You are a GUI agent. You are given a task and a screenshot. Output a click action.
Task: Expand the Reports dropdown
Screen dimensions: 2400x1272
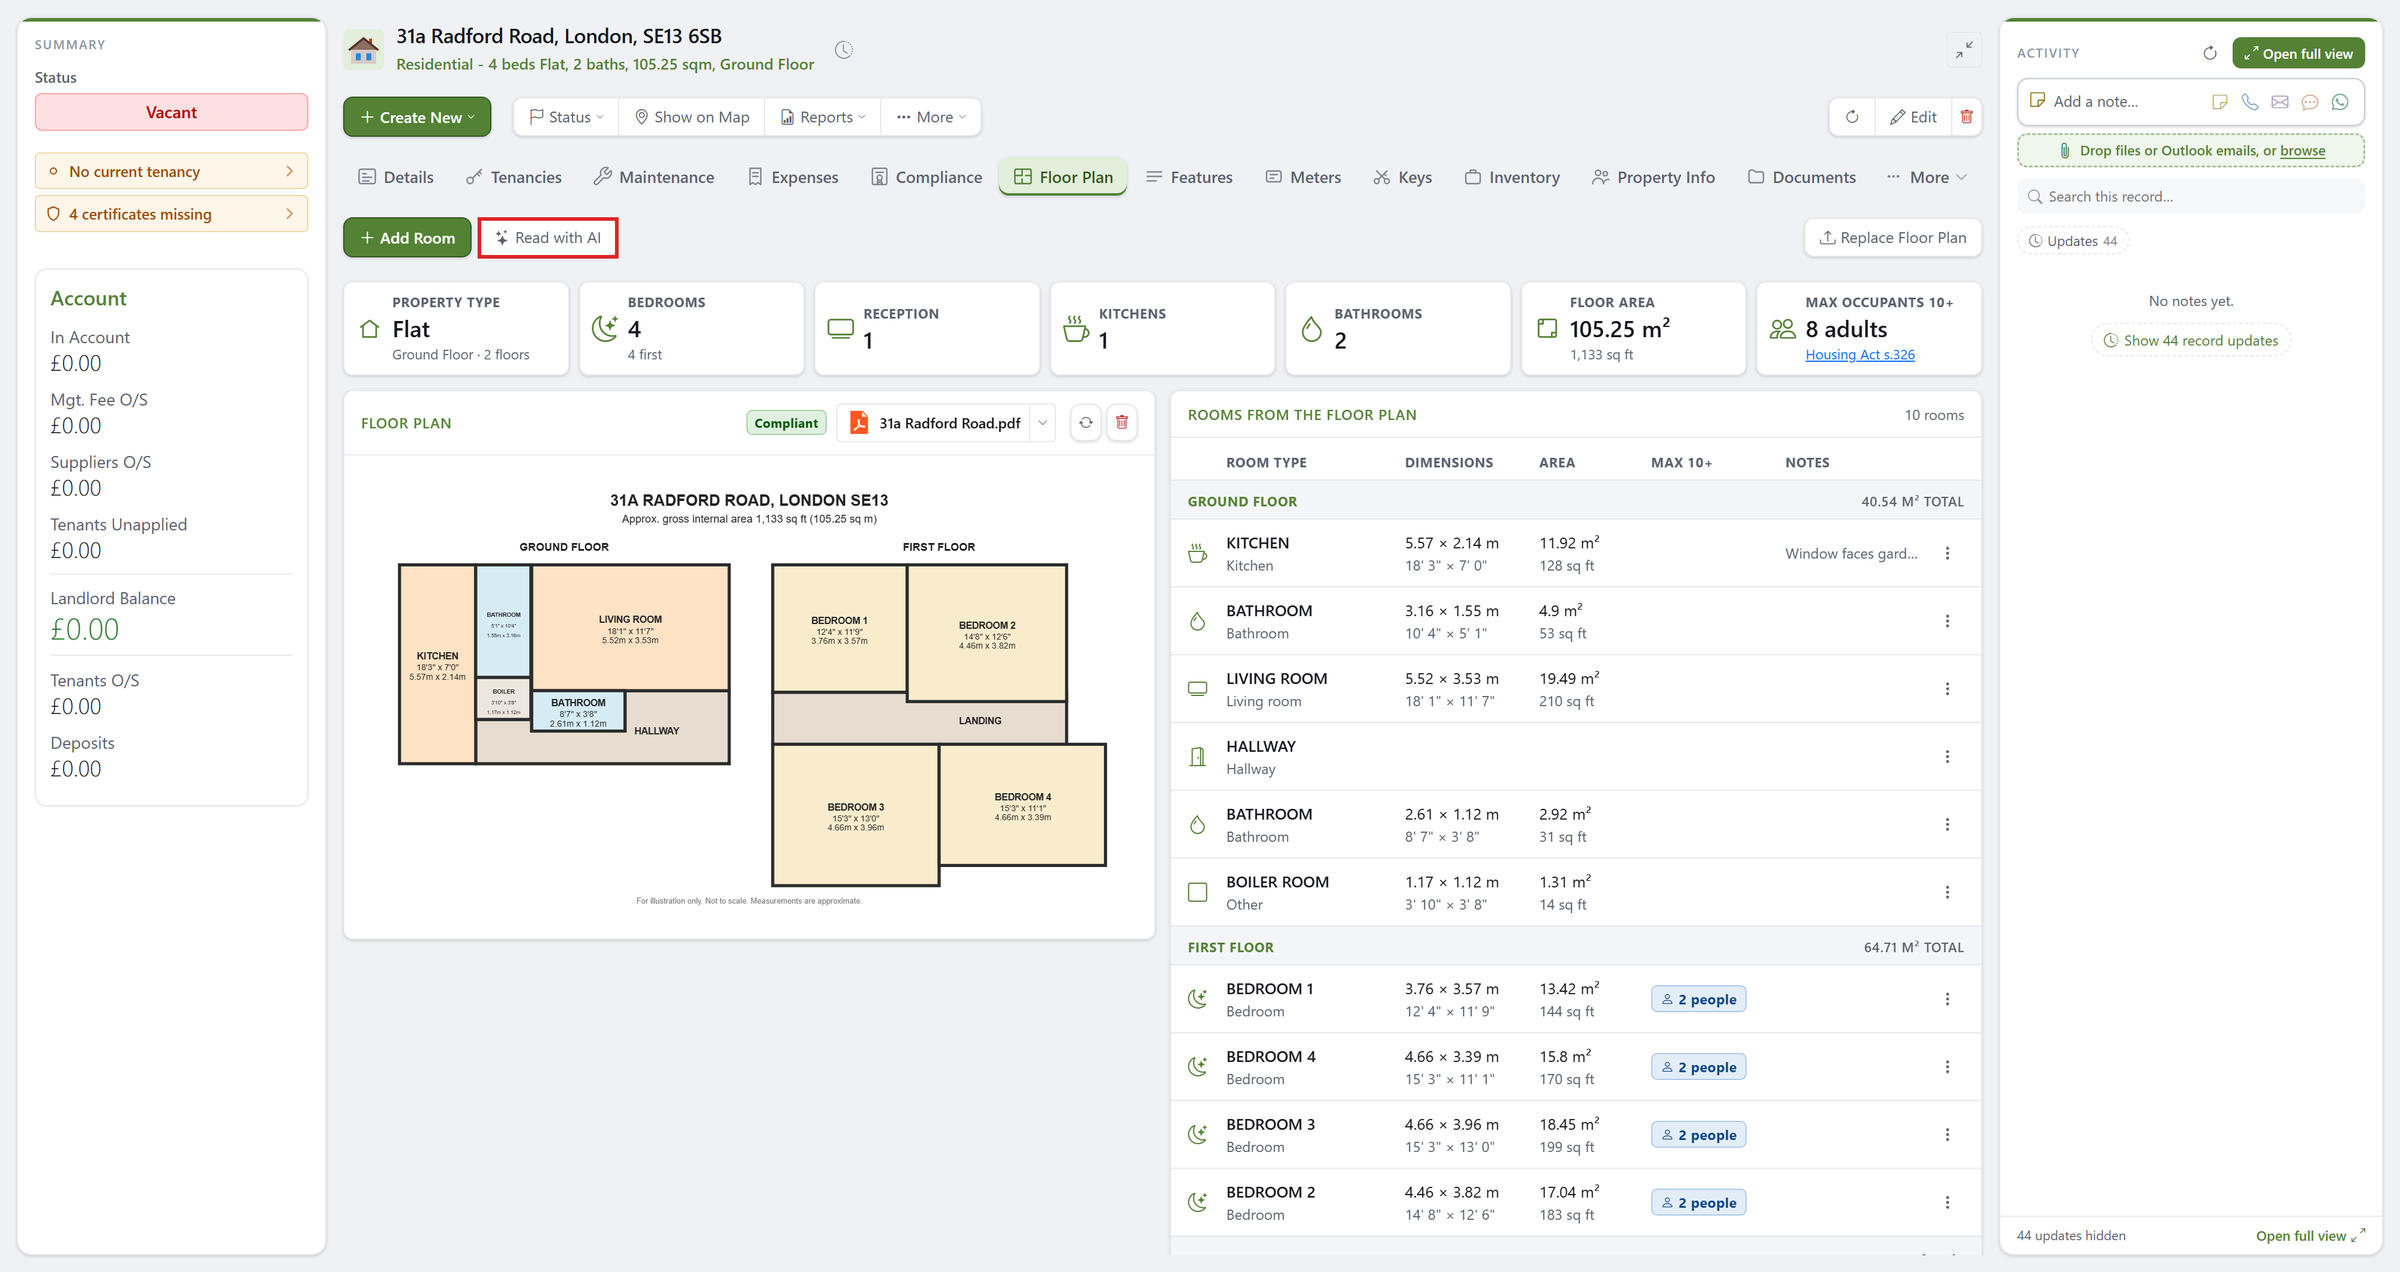[x=822, y=117]
